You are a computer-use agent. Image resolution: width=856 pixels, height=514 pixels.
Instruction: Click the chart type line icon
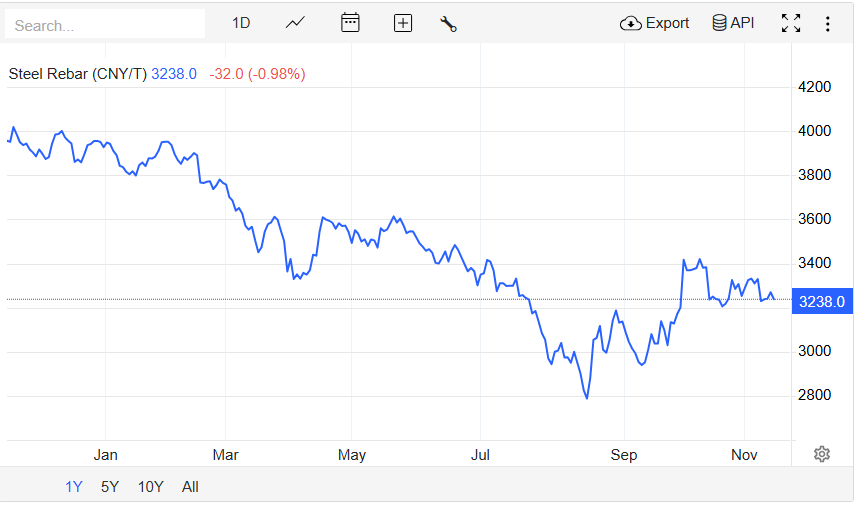click(x=295, y=23)
